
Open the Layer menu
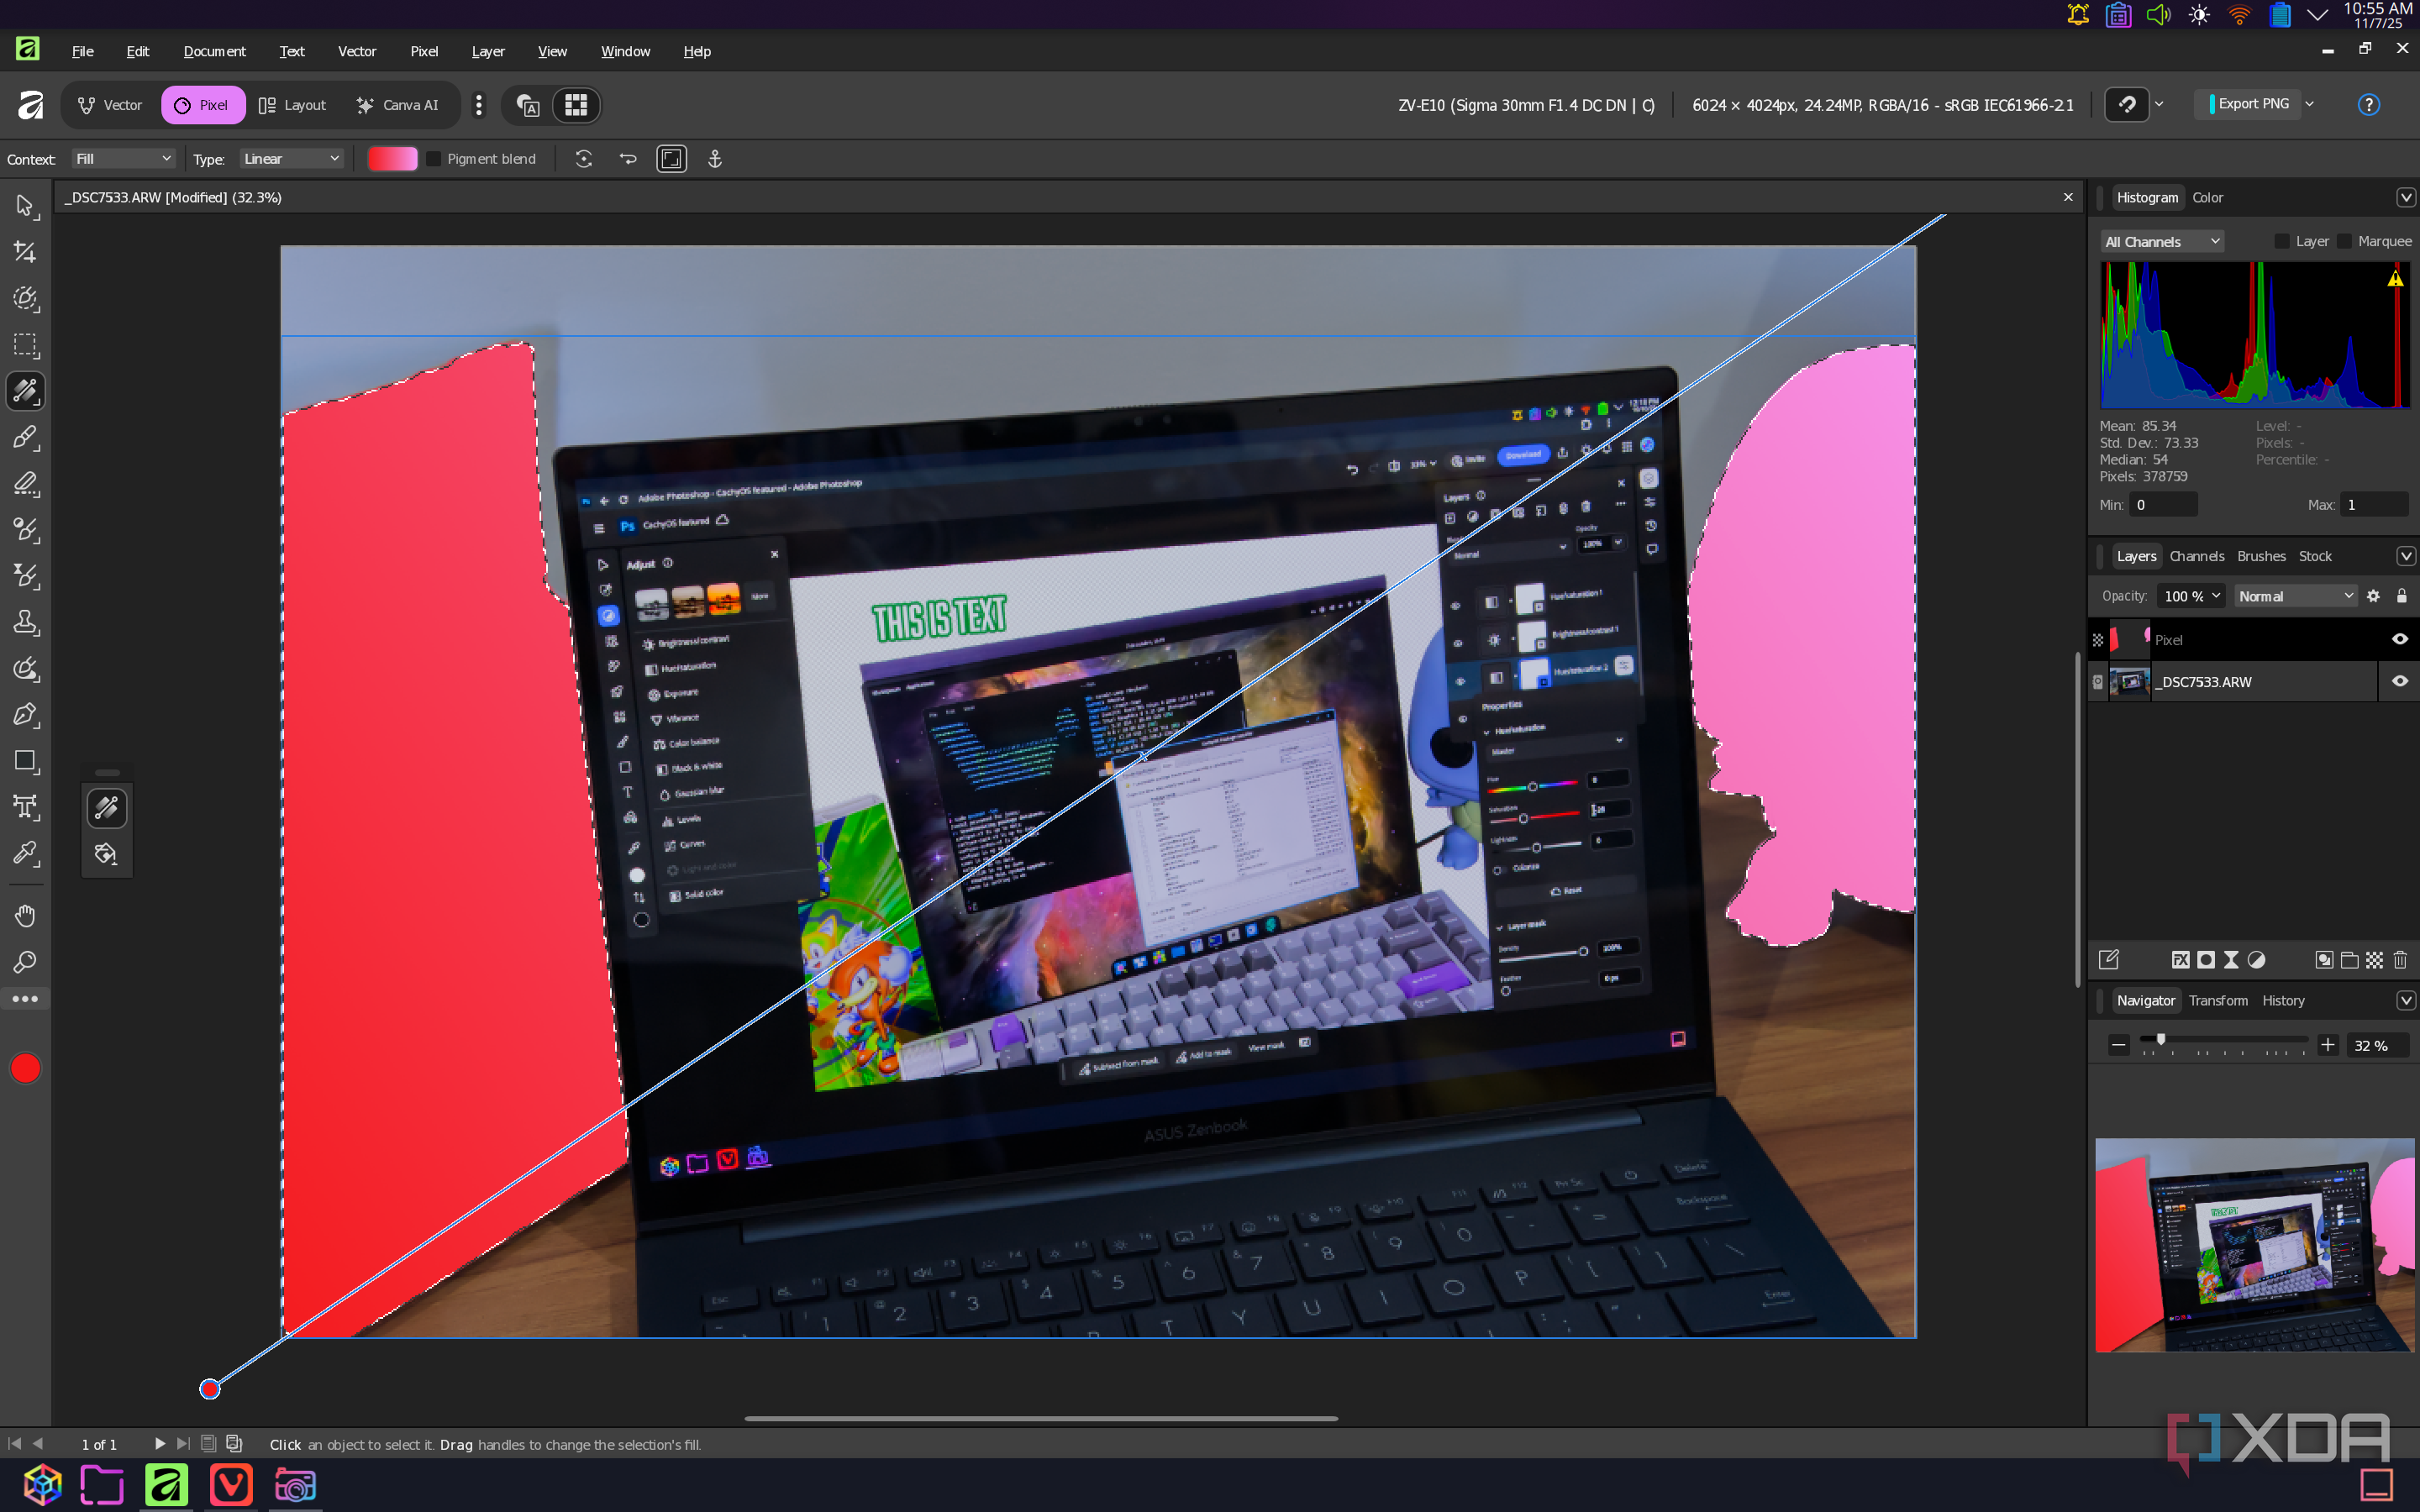(488, 51)
